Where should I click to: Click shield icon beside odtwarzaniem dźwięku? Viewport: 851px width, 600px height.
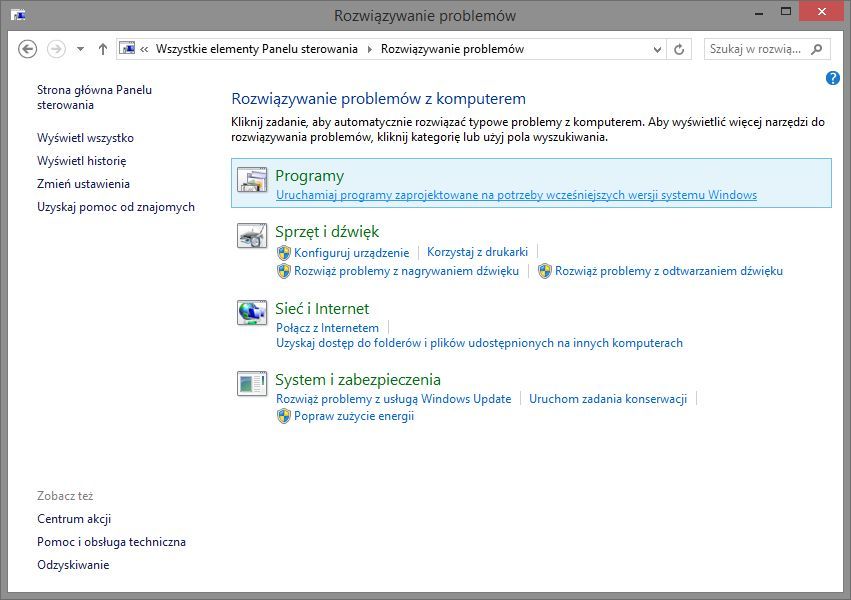[545, 271]
